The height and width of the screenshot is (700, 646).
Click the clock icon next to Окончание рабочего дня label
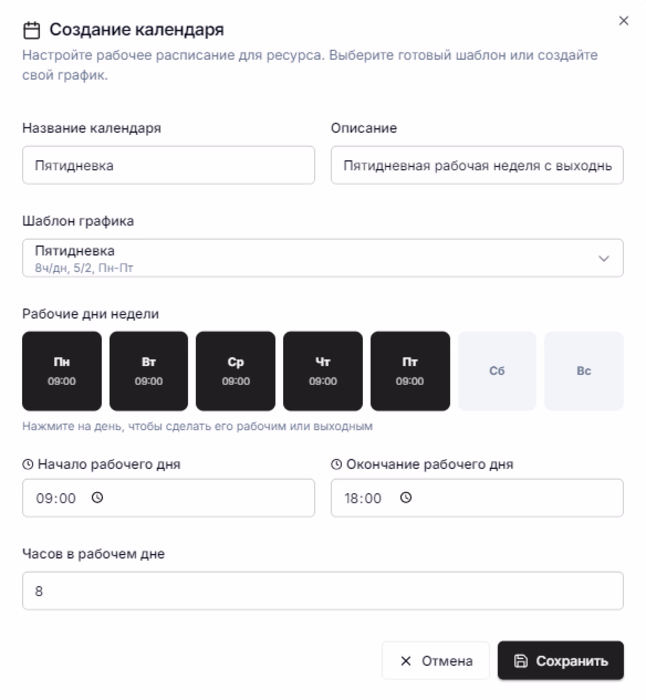(x=336, y=464)
